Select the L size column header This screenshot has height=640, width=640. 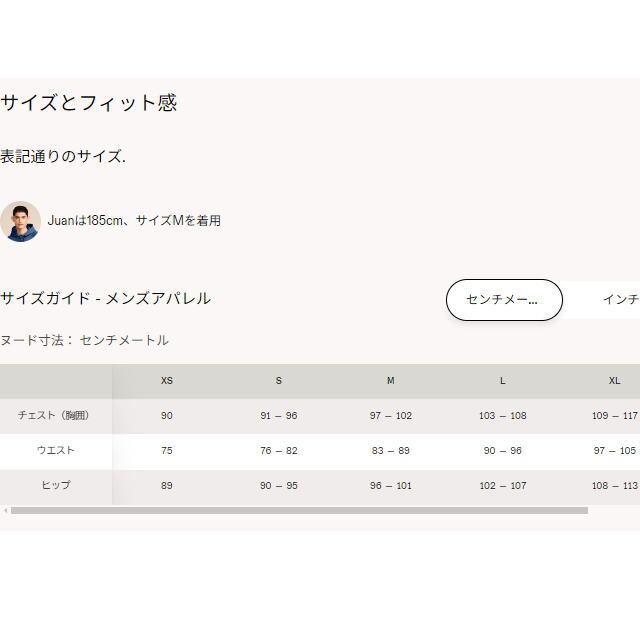pos(503,381)
